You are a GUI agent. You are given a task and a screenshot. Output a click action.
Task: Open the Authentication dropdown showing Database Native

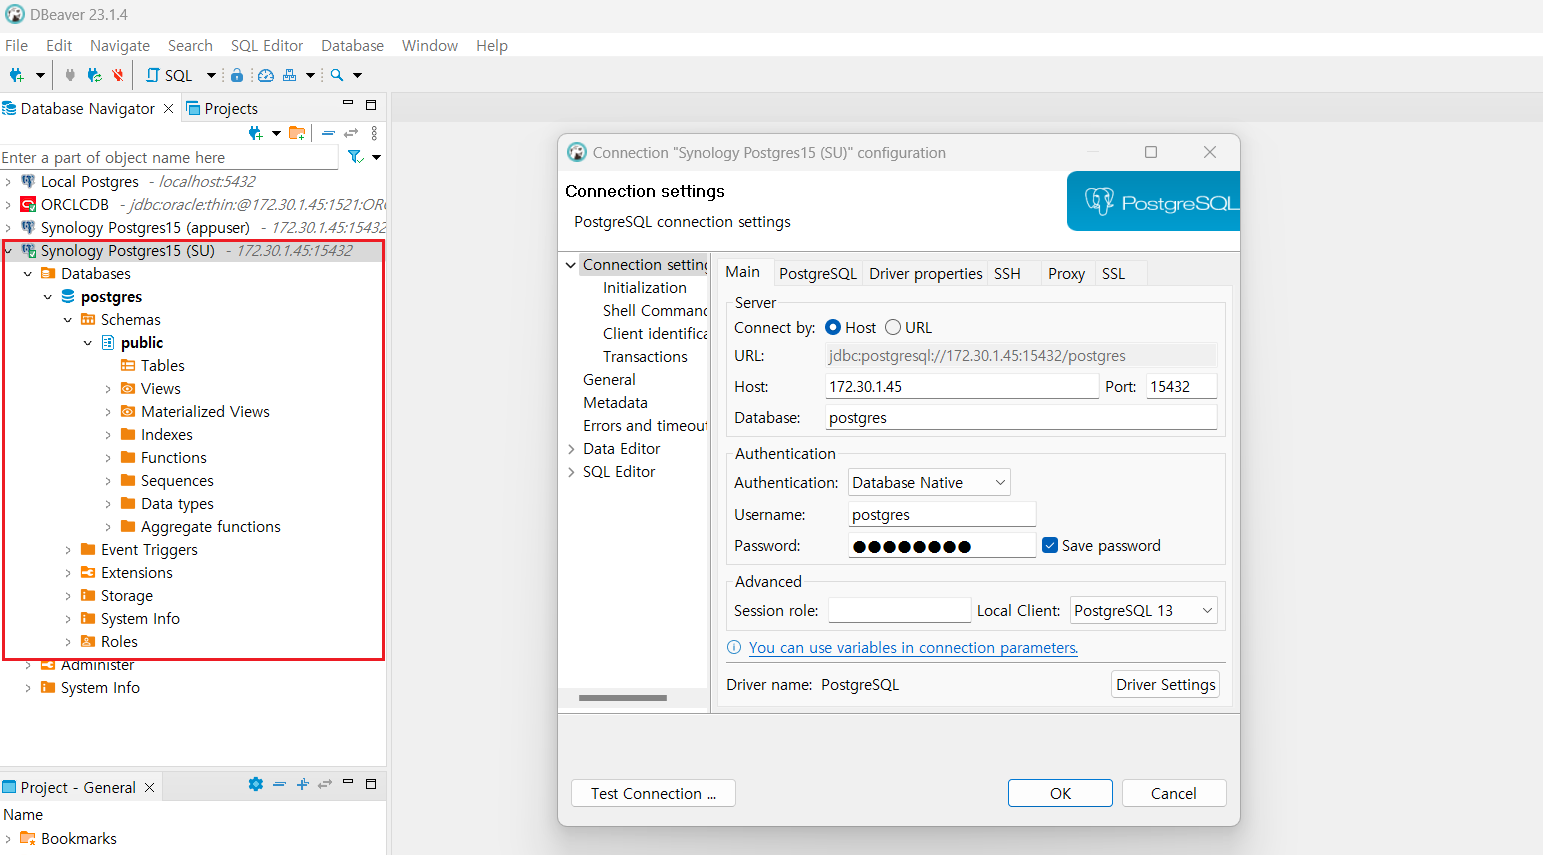click(929, 483)
